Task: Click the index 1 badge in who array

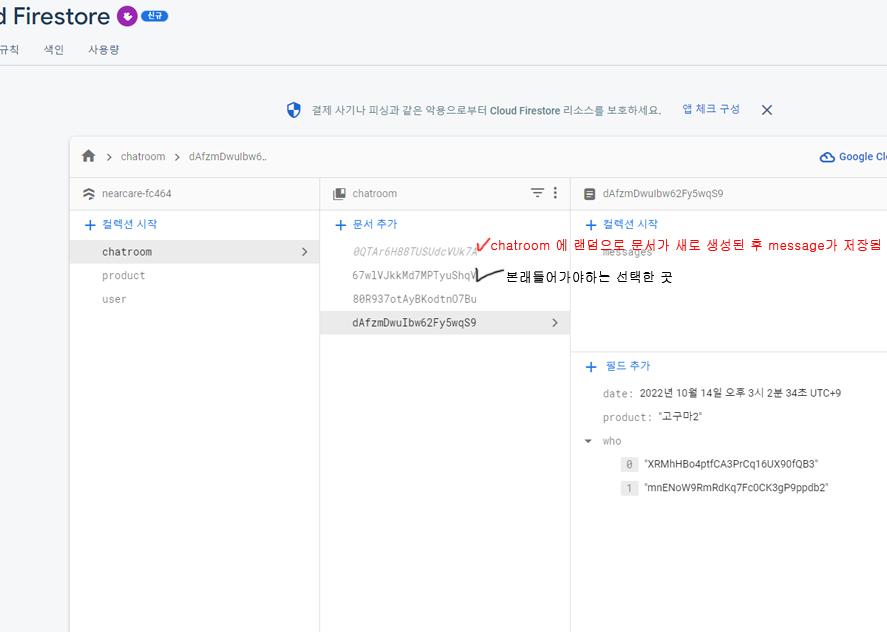Action: [629, 488]
